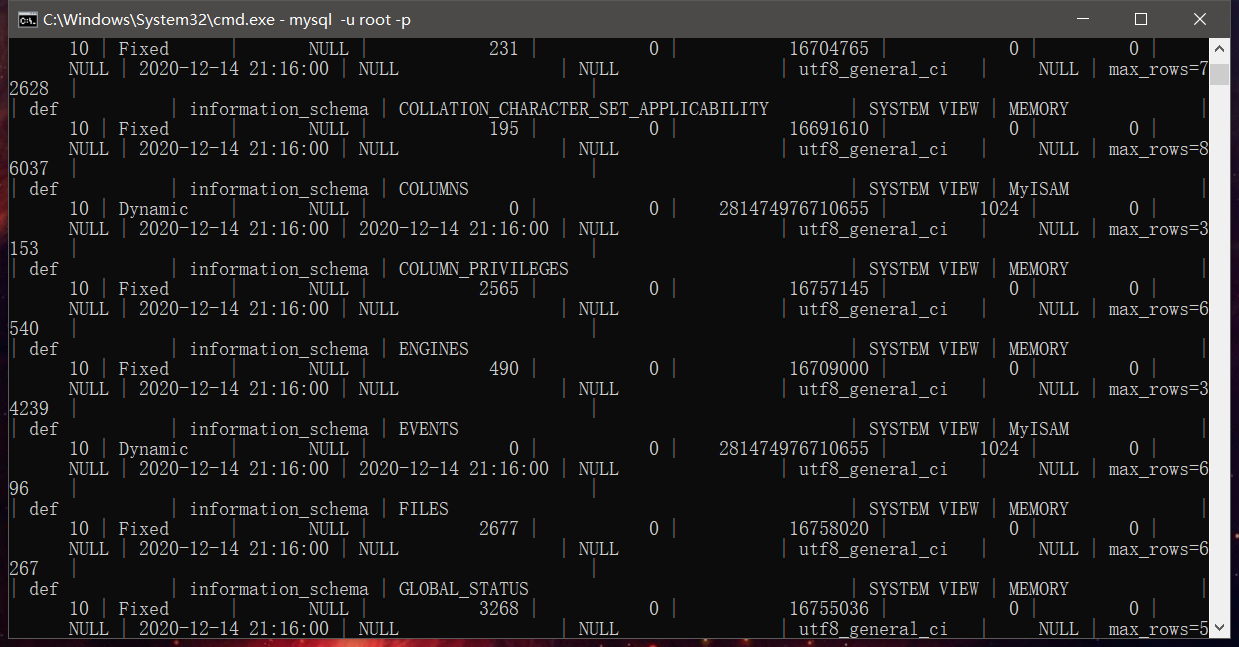Select the value 2677

point(499,529)
